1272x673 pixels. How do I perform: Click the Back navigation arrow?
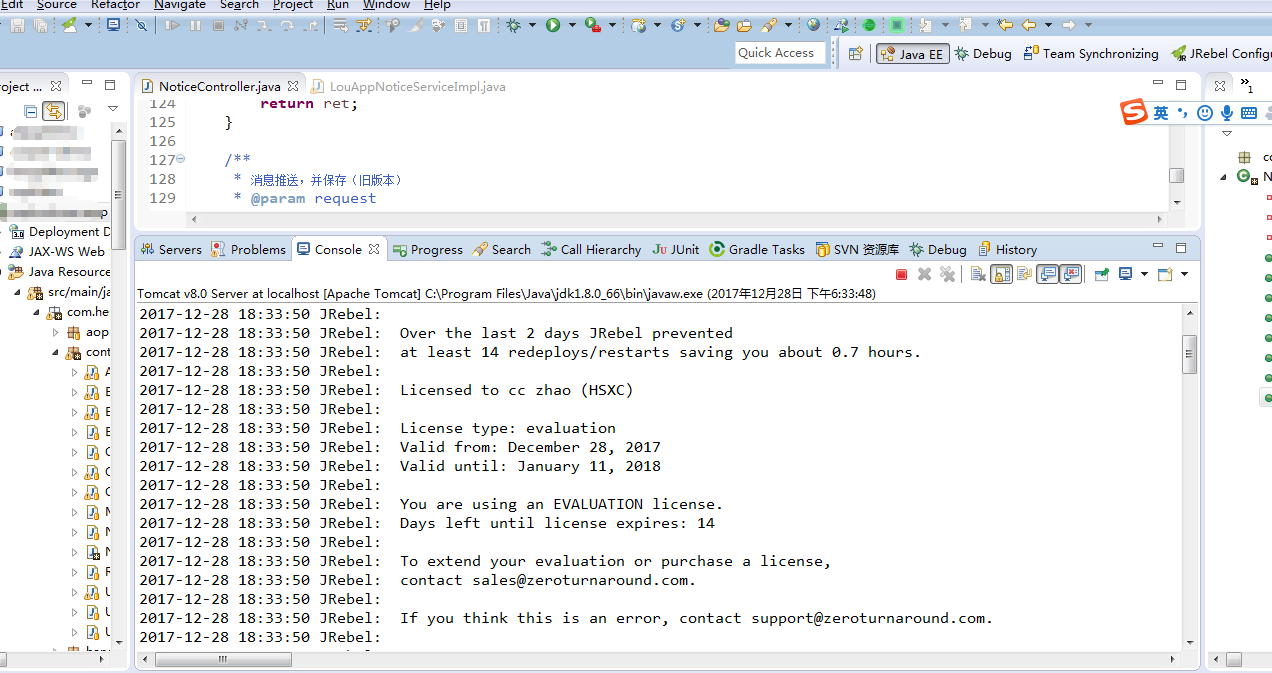tap(1029, 25)
